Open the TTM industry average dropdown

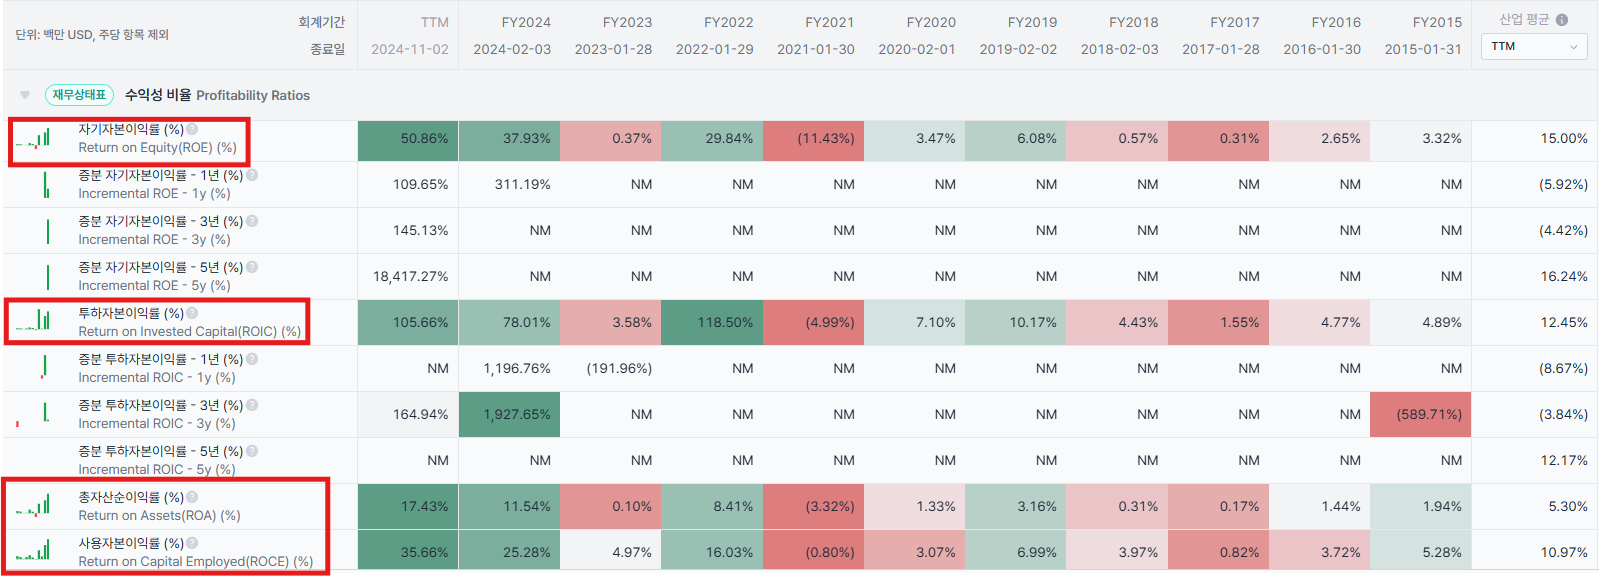click(x=1534, y=47)
